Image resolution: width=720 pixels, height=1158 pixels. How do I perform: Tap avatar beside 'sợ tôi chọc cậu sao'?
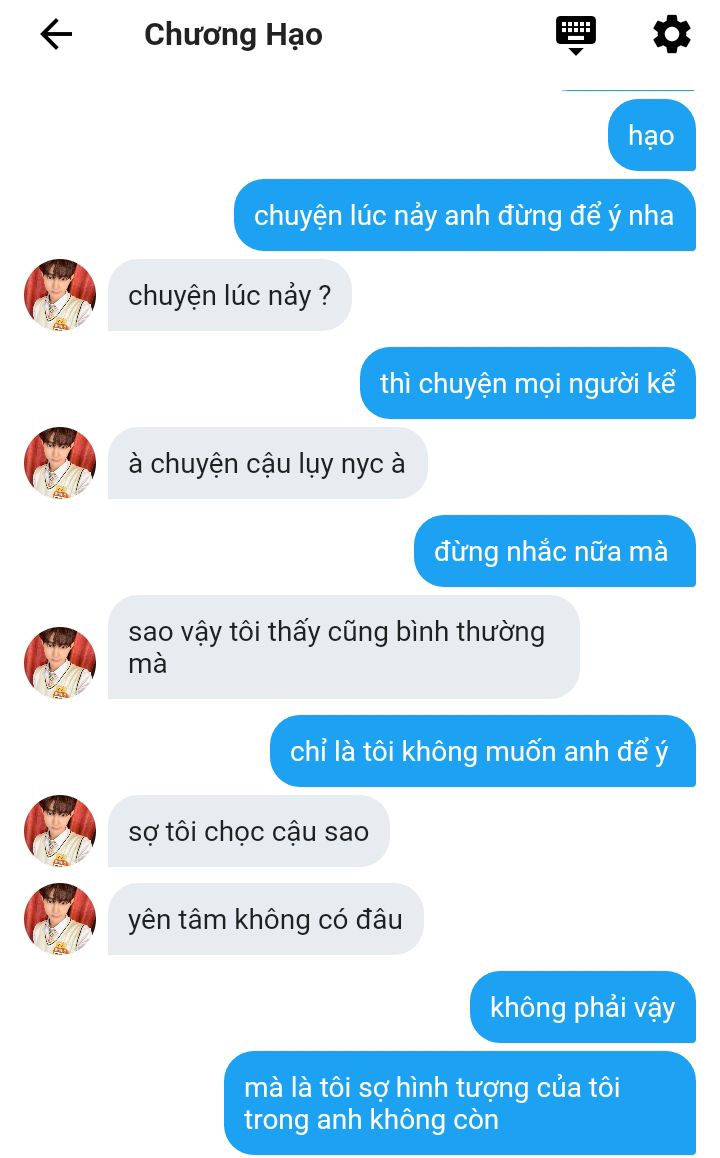(60, 831)
